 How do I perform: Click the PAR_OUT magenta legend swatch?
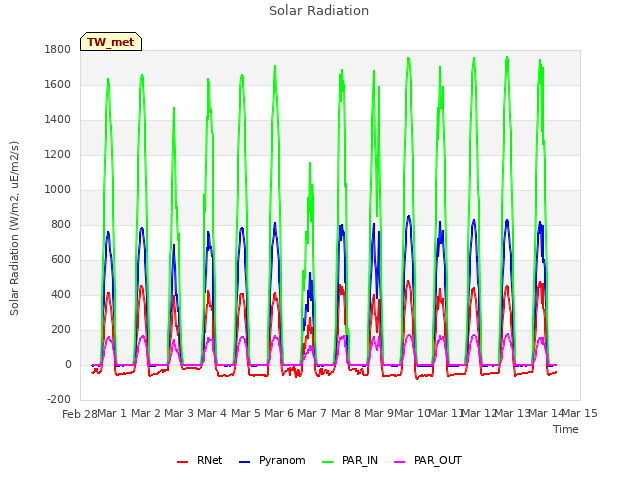400,462
